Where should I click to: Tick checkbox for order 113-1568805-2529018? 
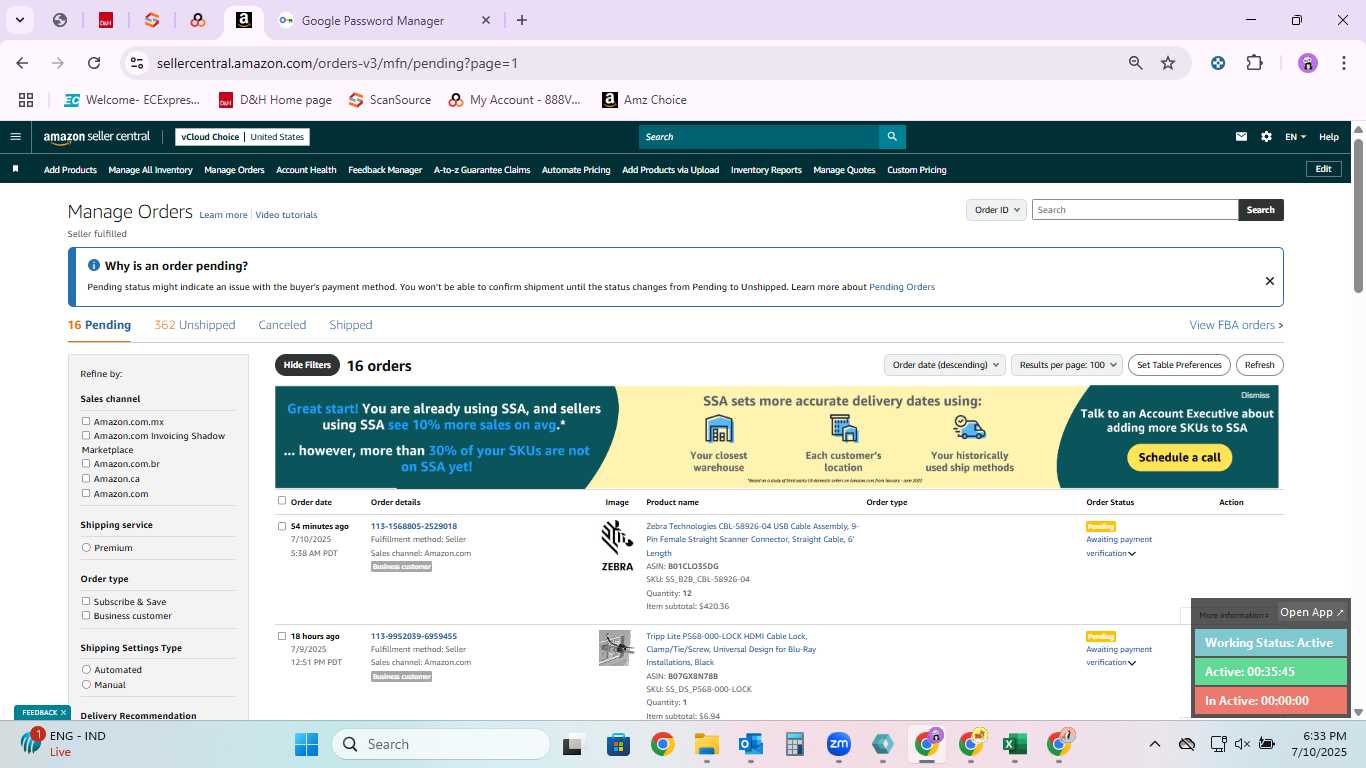pos(282,526)
